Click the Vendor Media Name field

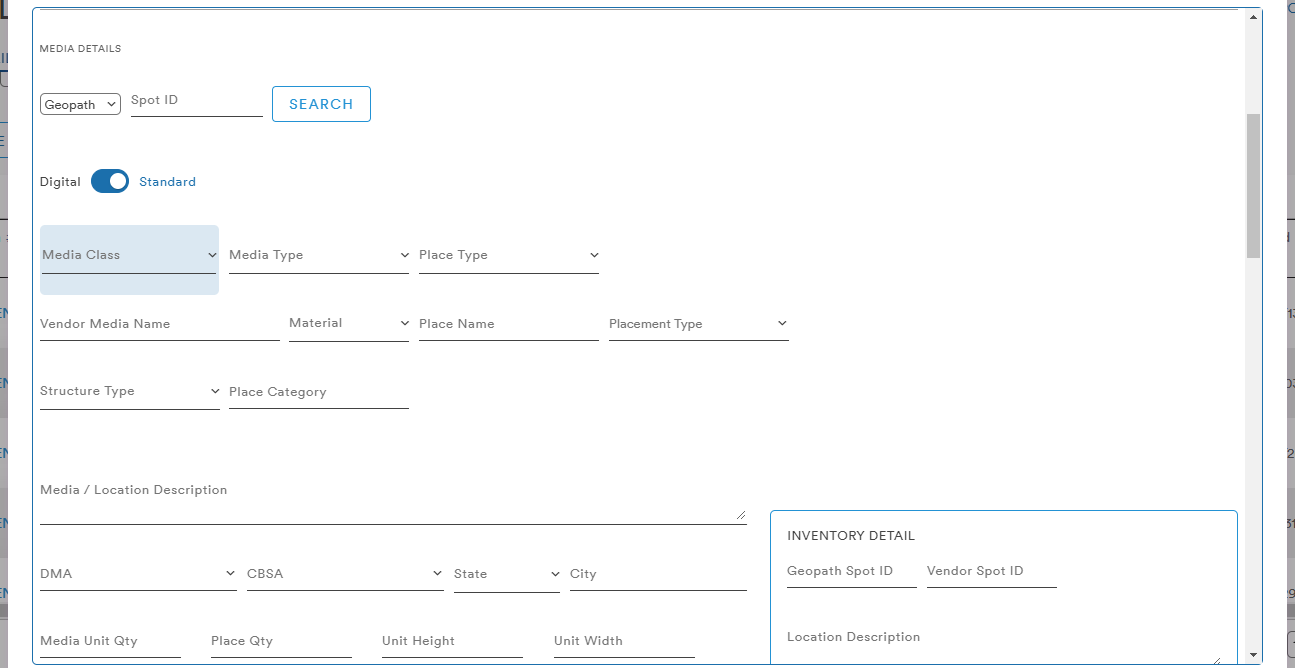pos(160,324)
